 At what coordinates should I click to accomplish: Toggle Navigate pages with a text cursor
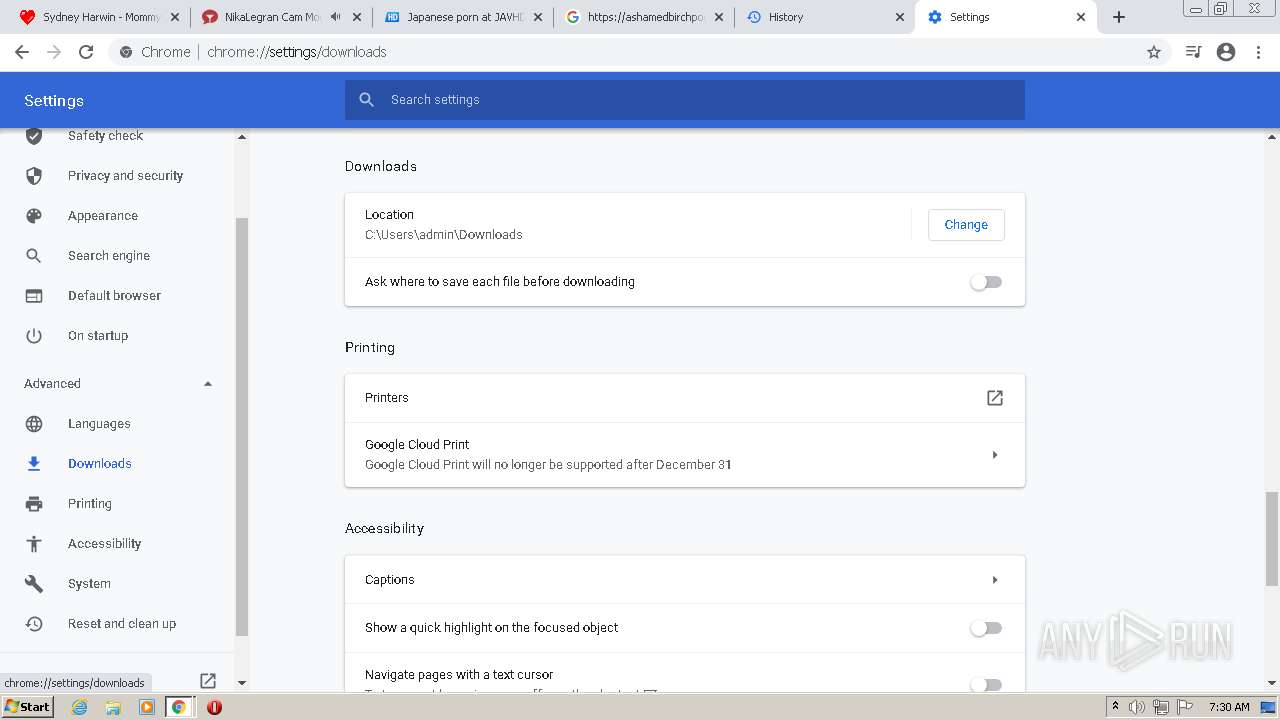pos(986,684)
